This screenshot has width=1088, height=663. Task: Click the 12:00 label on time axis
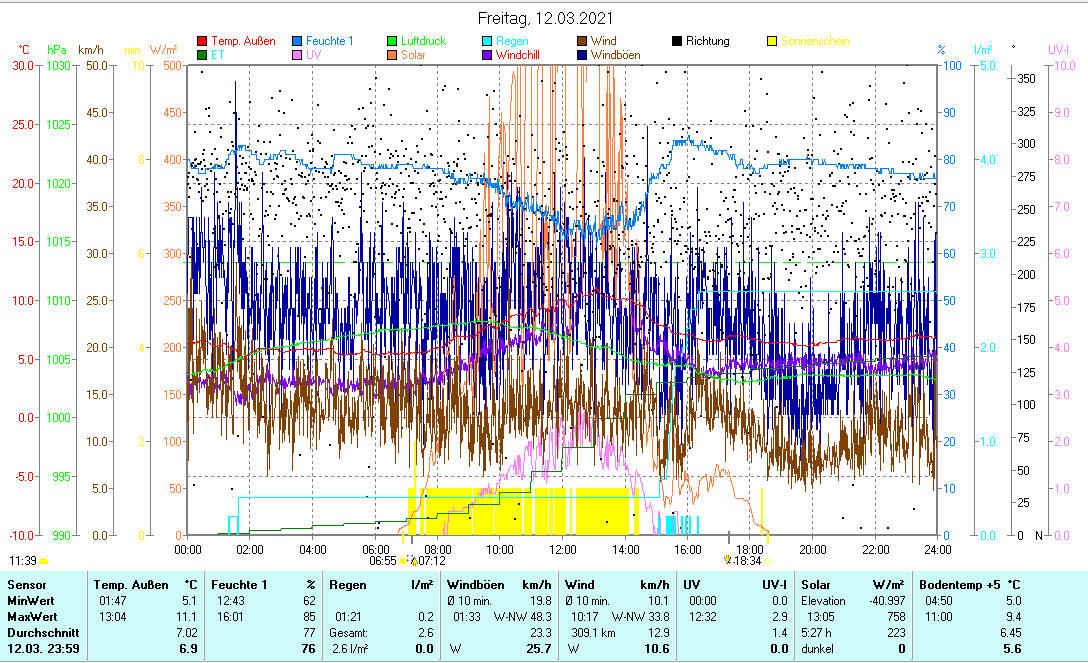click(562, 549)
